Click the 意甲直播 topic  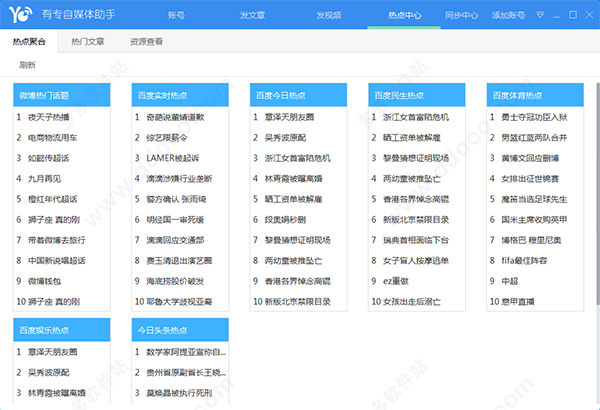coord(518,302)
